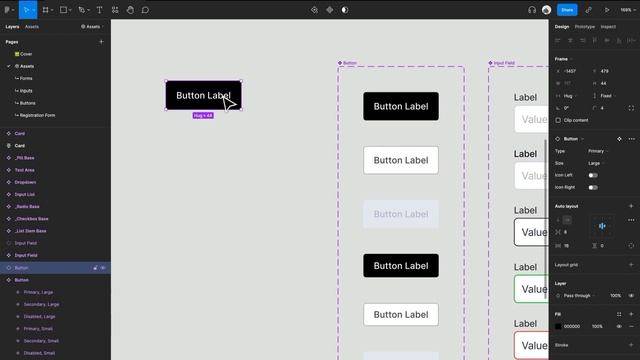Switch to the Layers tab
Image resolution: width=640 pixels, height=360 pixels.
pyautogui.click(x=12, y=27)
